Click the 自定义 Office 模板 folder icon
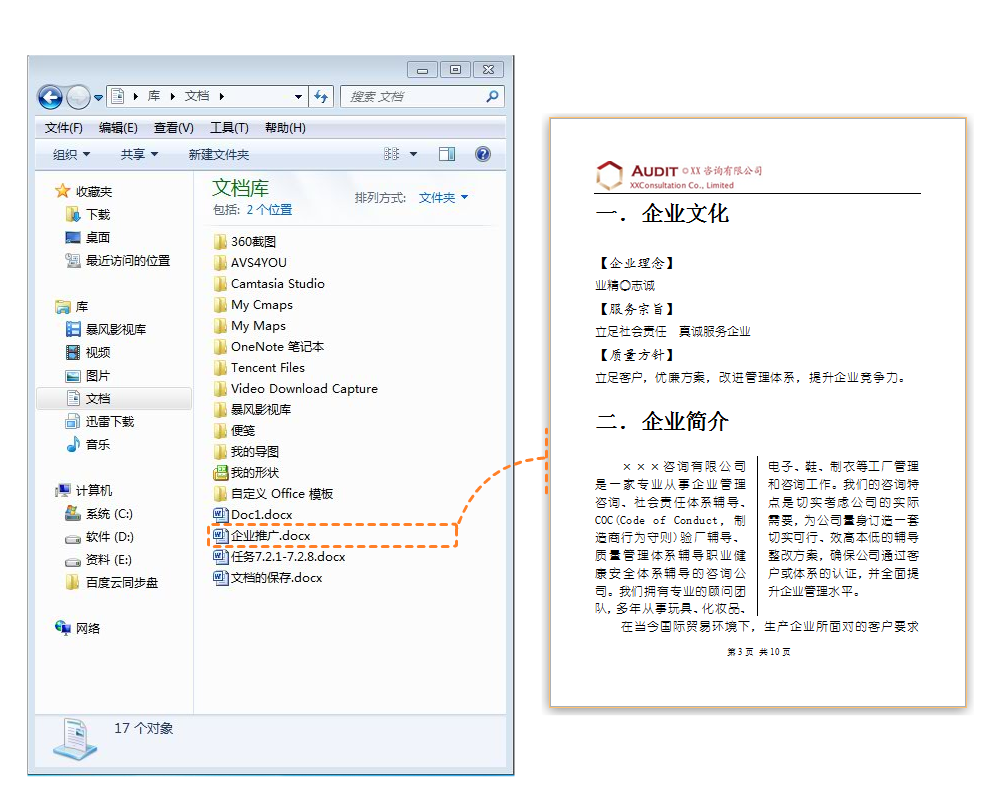Image resolution: width=1000 pixels, height=800 pixels. click(220, 494)
